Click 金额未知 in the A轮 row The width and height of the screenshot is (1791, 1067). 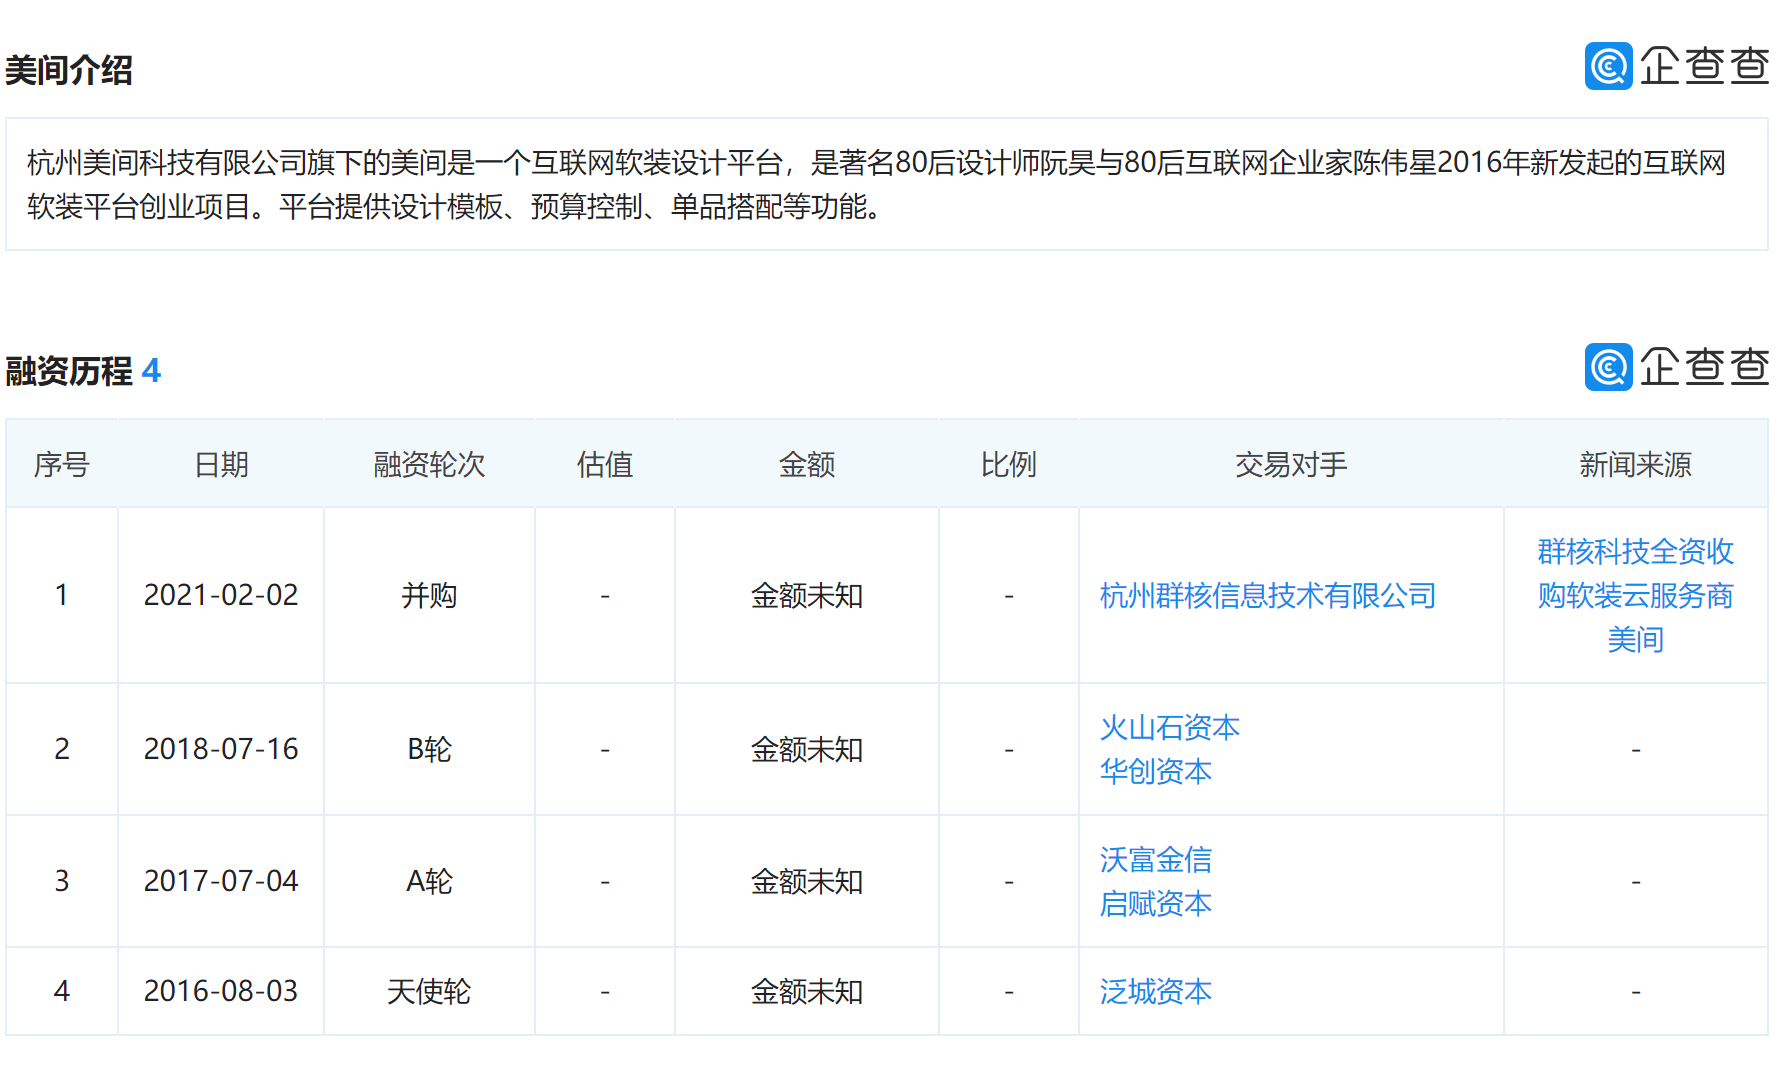[807, 882]
